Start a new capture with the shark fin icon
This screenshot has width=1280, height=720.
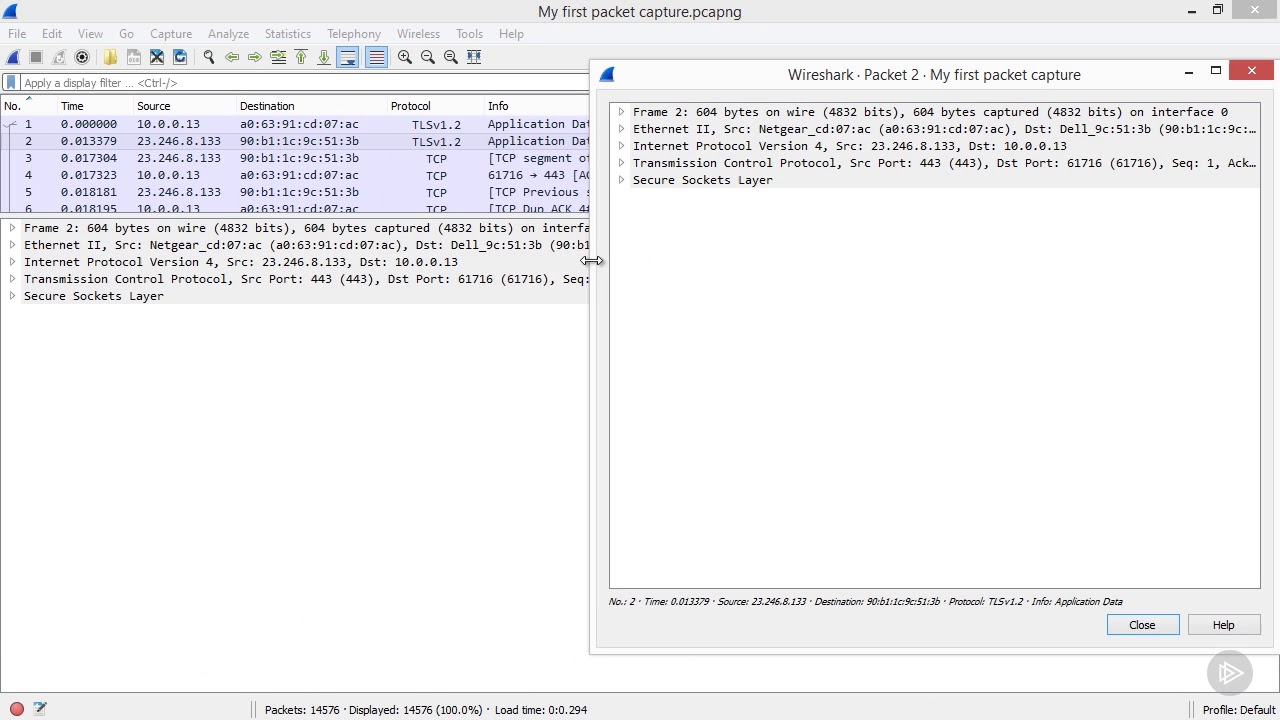(13, 57)
